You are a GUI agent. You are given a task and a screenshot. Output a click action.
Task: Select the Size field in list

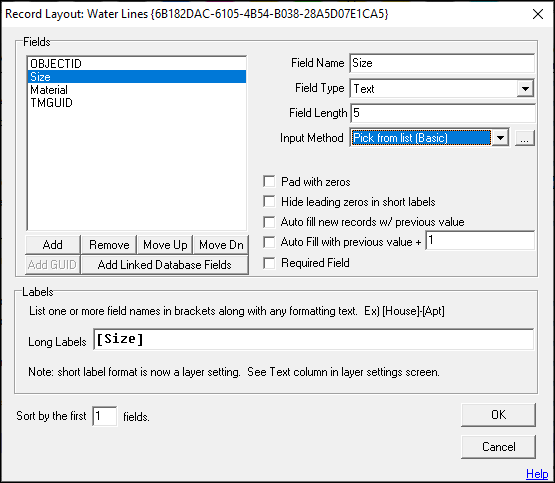click(137, 77)
